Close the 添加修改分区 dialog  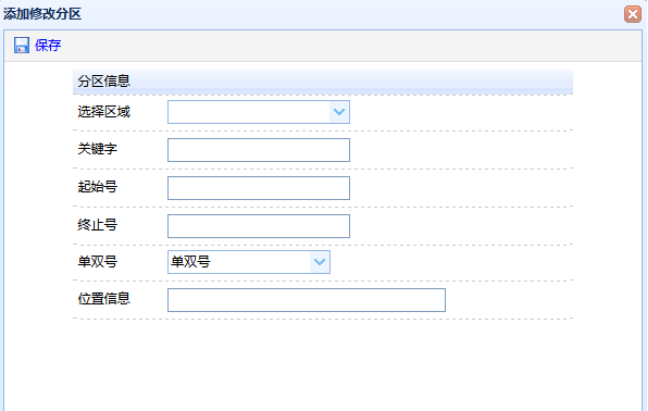click(632, 14)
